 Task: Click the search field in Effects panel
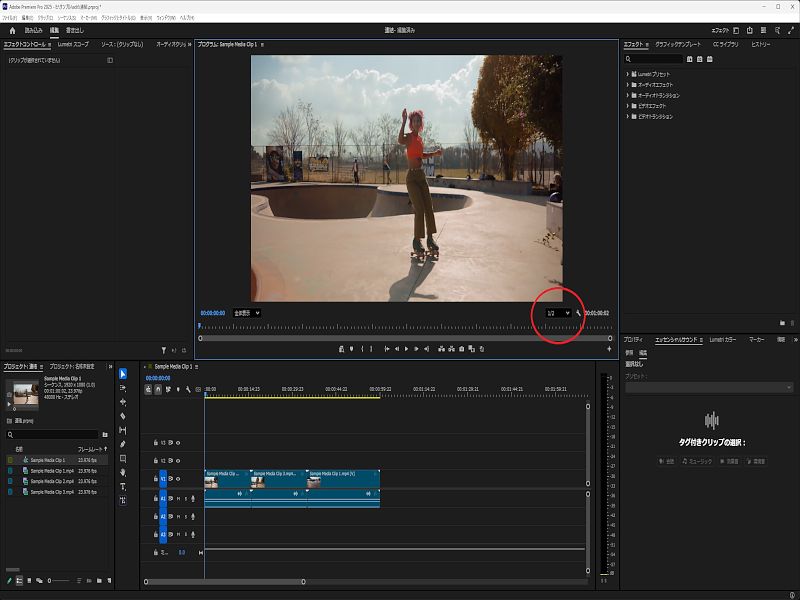(x=655, y=60)
